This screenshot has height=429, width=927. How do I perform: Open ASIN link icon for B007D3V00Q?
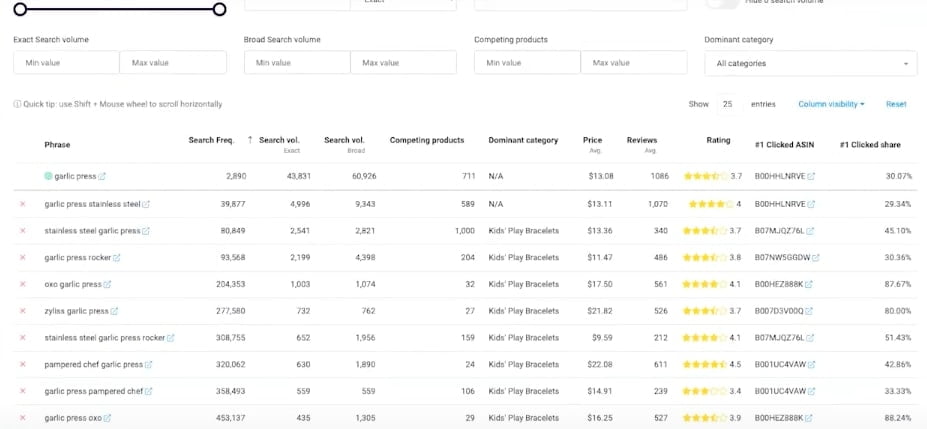[809, 311]
